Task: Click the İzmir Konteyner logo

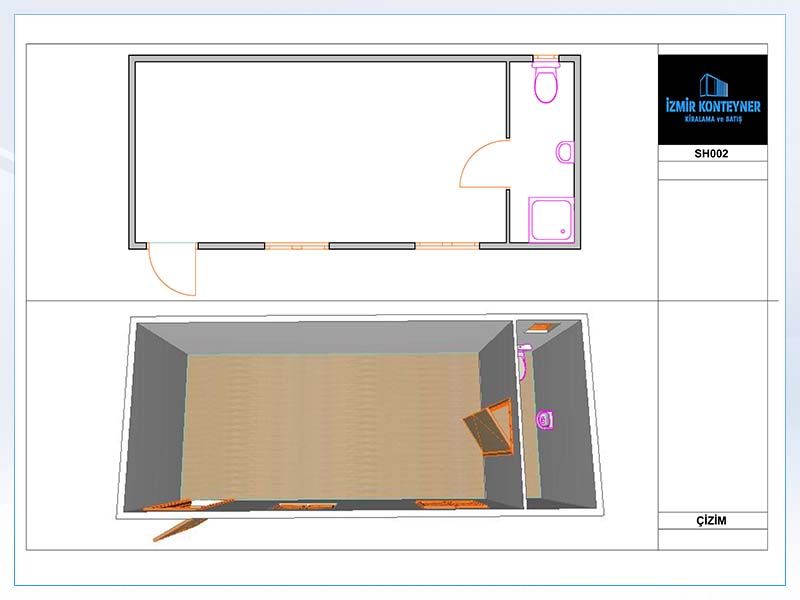Action: pyautogui.click(x=713, y=99)
